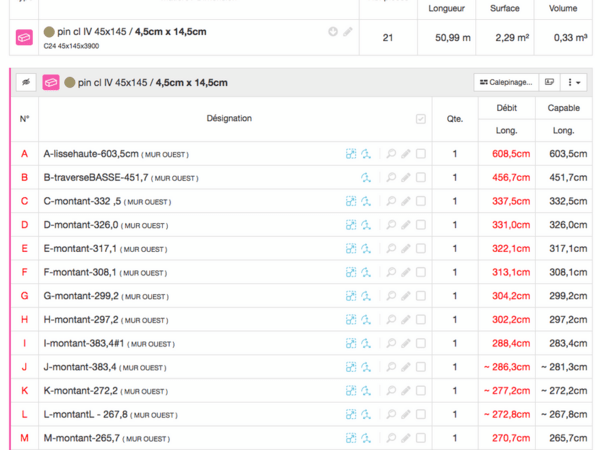Check the box for A-lissehaute-603,5cm
The width and height of the screenshot is (600, 450).
coord(421,154)
